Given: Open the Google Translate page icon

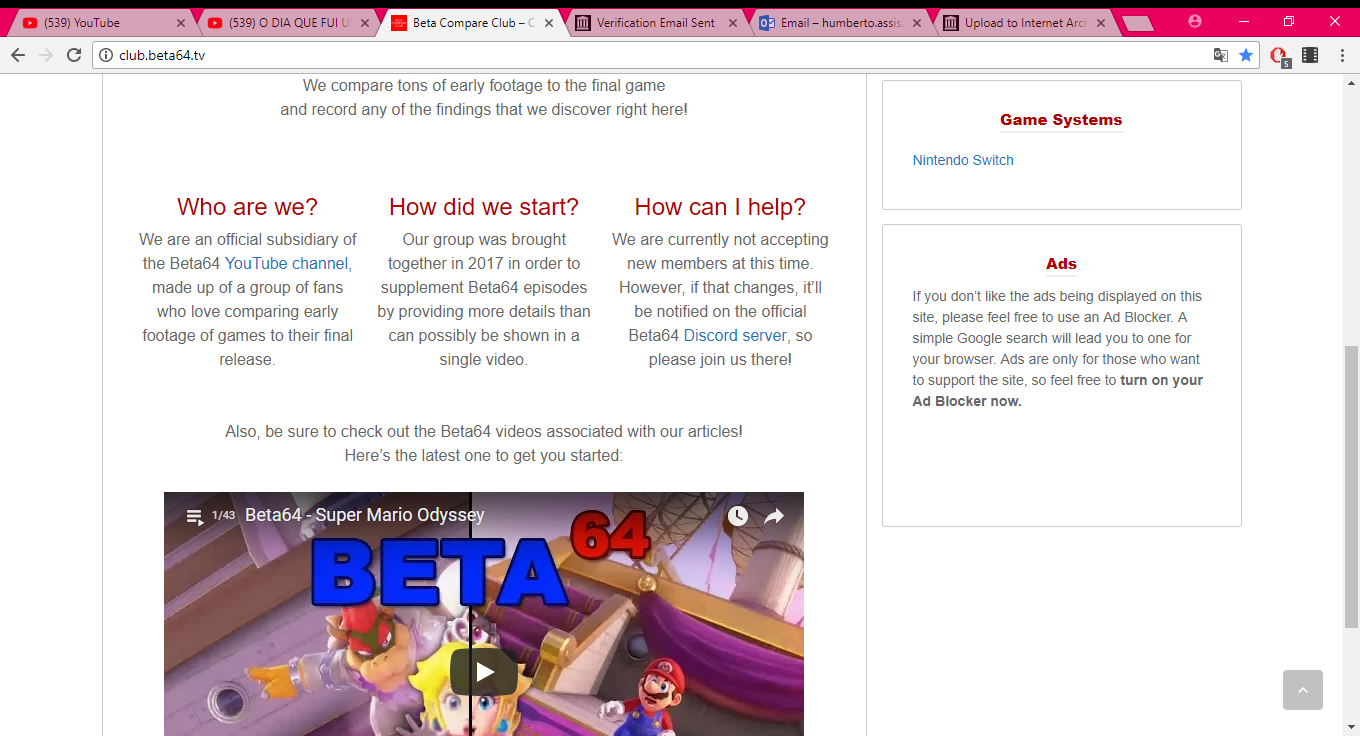Looking at the screenshot, I should point(1221,55).
